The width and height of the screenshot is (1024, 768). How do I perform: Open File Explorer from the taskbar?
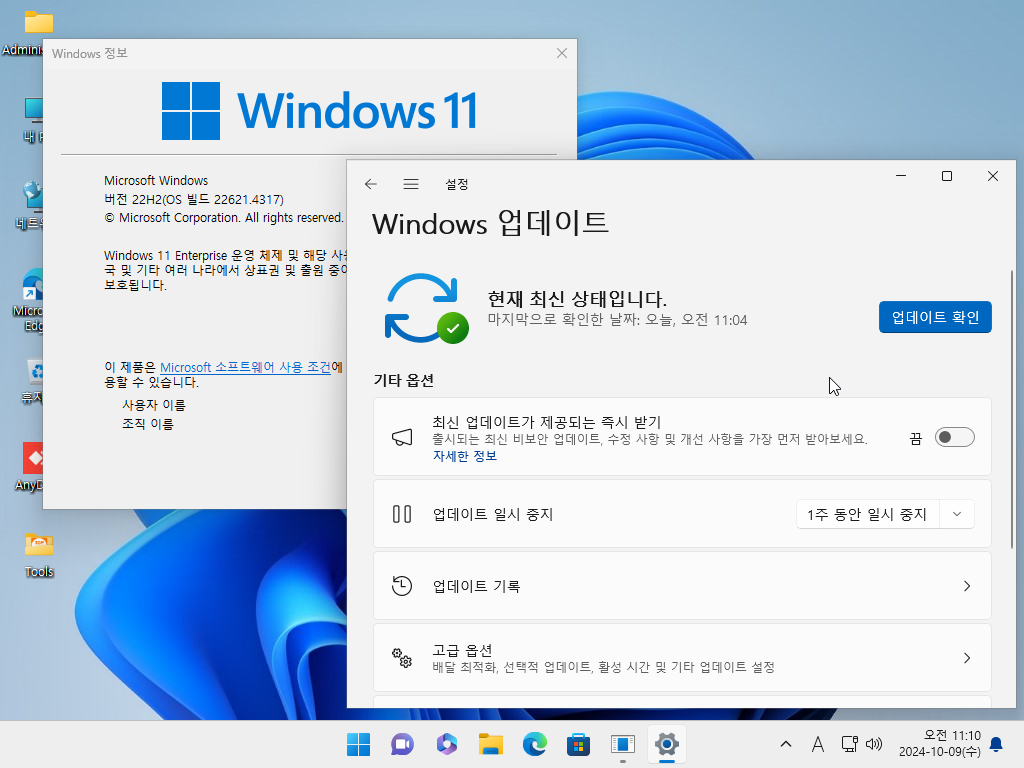click(x=490, y=744)
